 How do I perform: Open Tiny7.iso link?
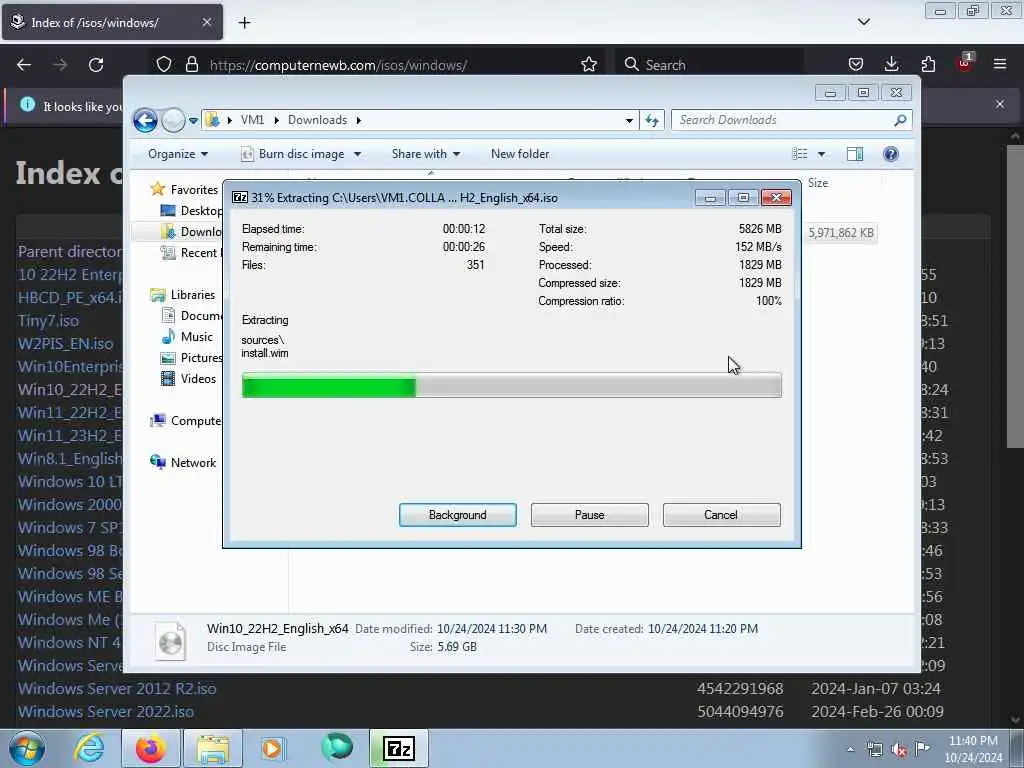(48, 321)
